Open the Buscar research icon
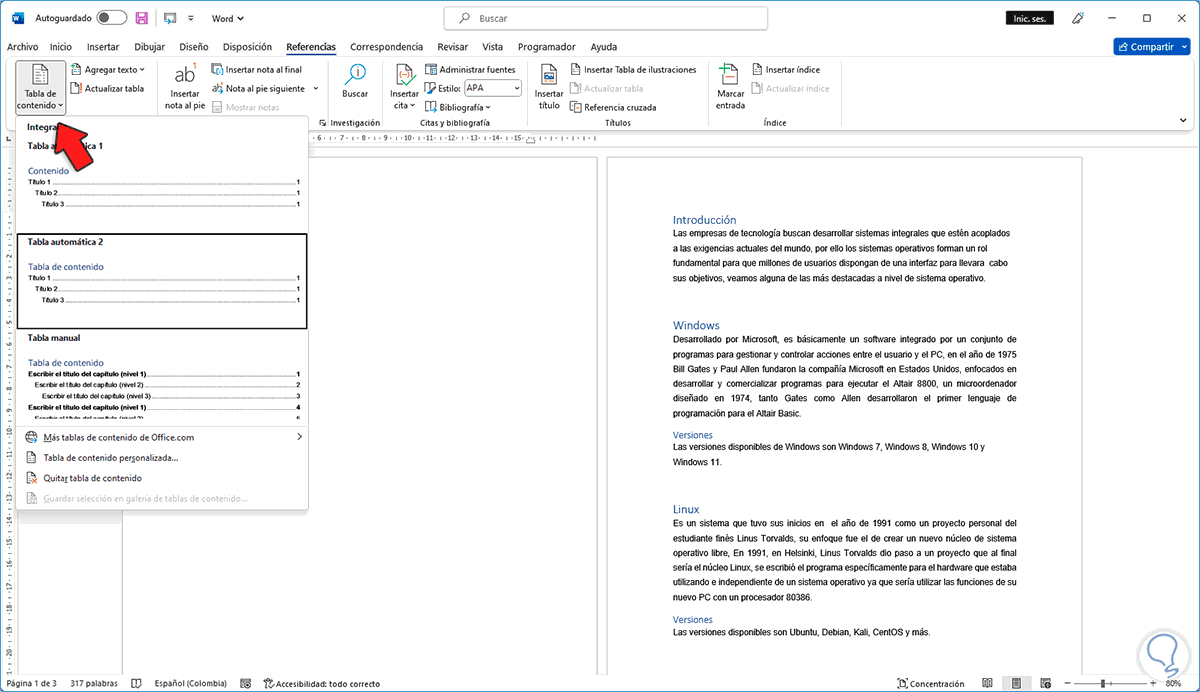 355,80
